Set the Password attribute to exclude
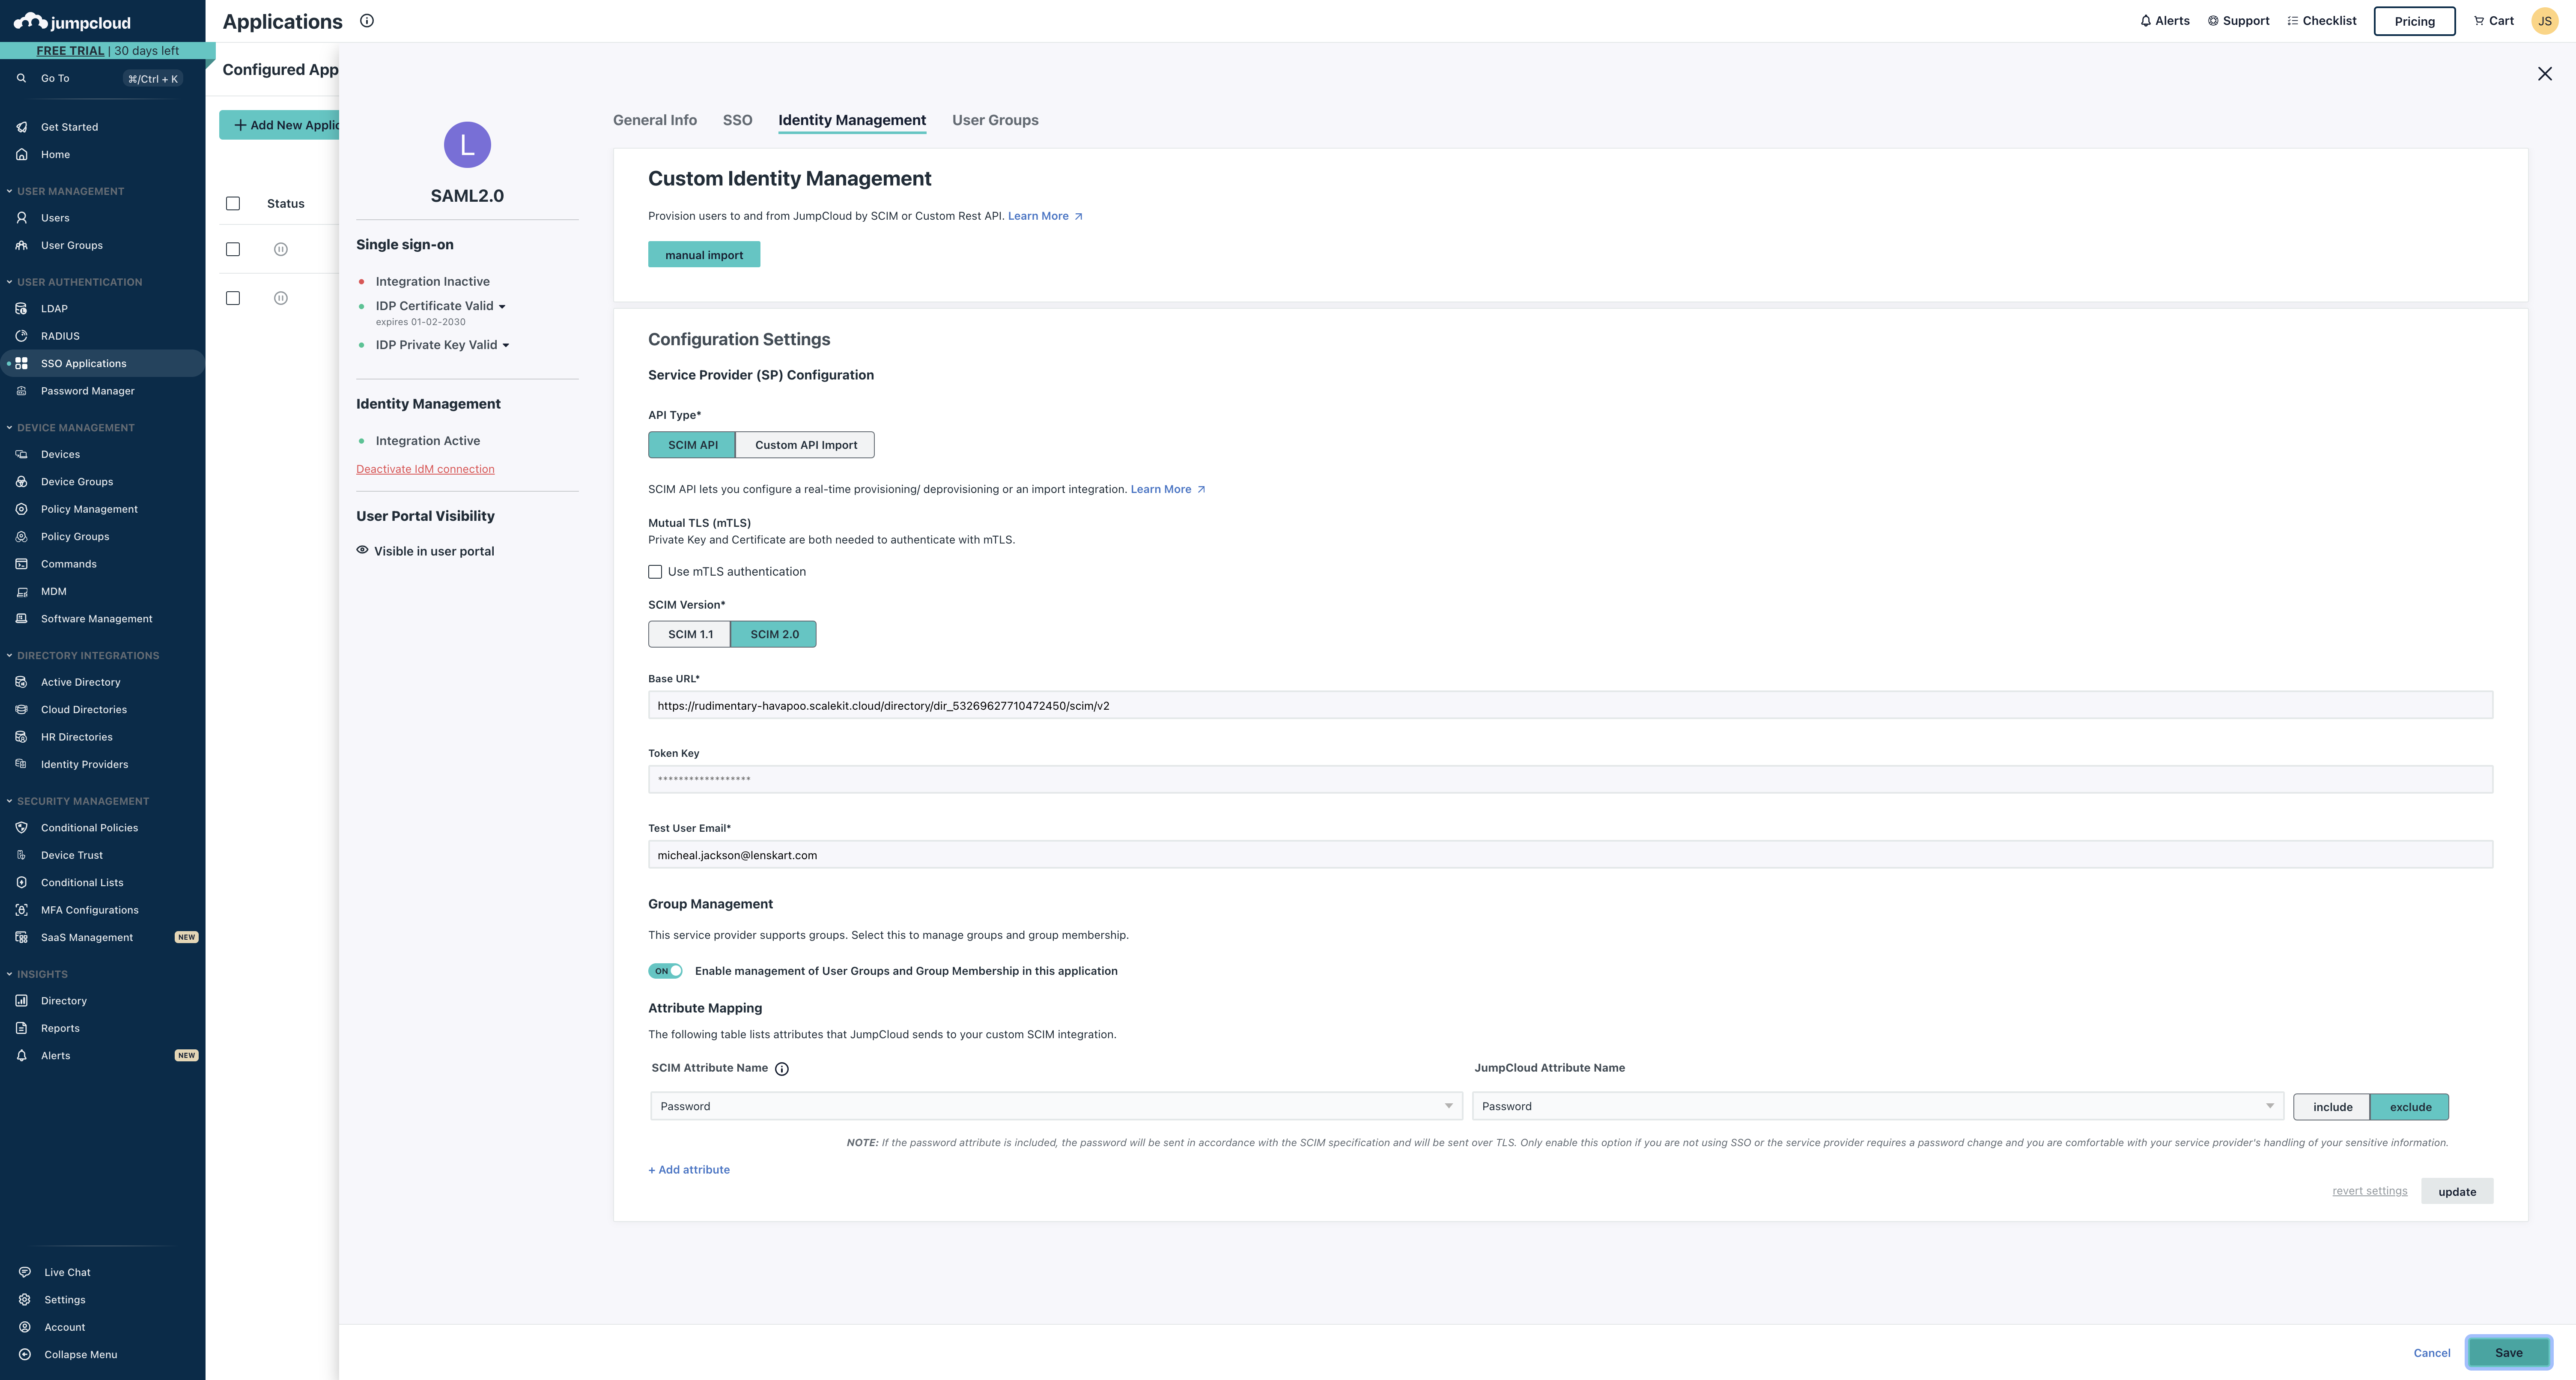This screenshot has width=2576, height=1380. click(2410, 1107)
